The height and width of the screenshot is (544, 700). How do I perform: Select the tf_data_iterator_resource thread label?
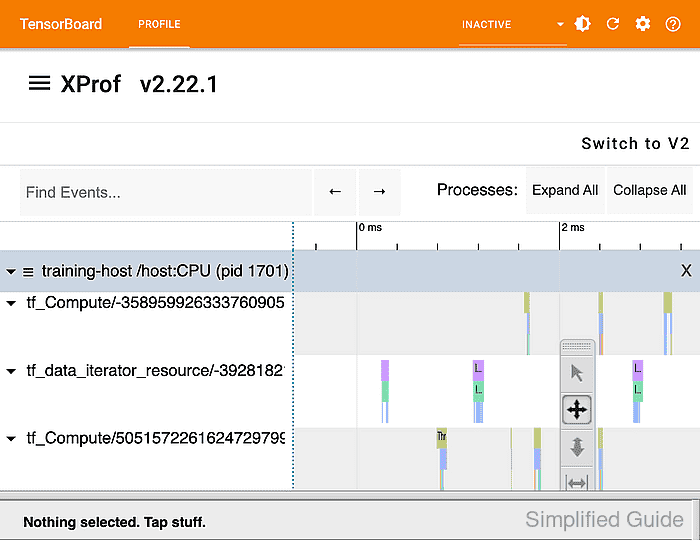[155, 370]
